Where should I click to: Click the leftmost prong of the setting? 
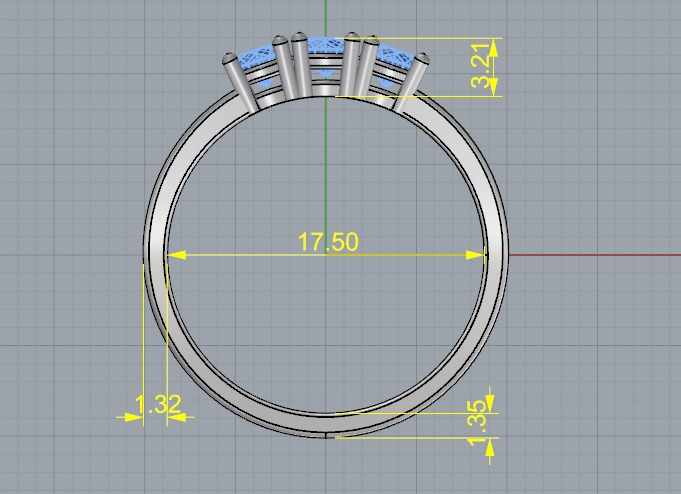pyautogui.click(x=240, y=81)
